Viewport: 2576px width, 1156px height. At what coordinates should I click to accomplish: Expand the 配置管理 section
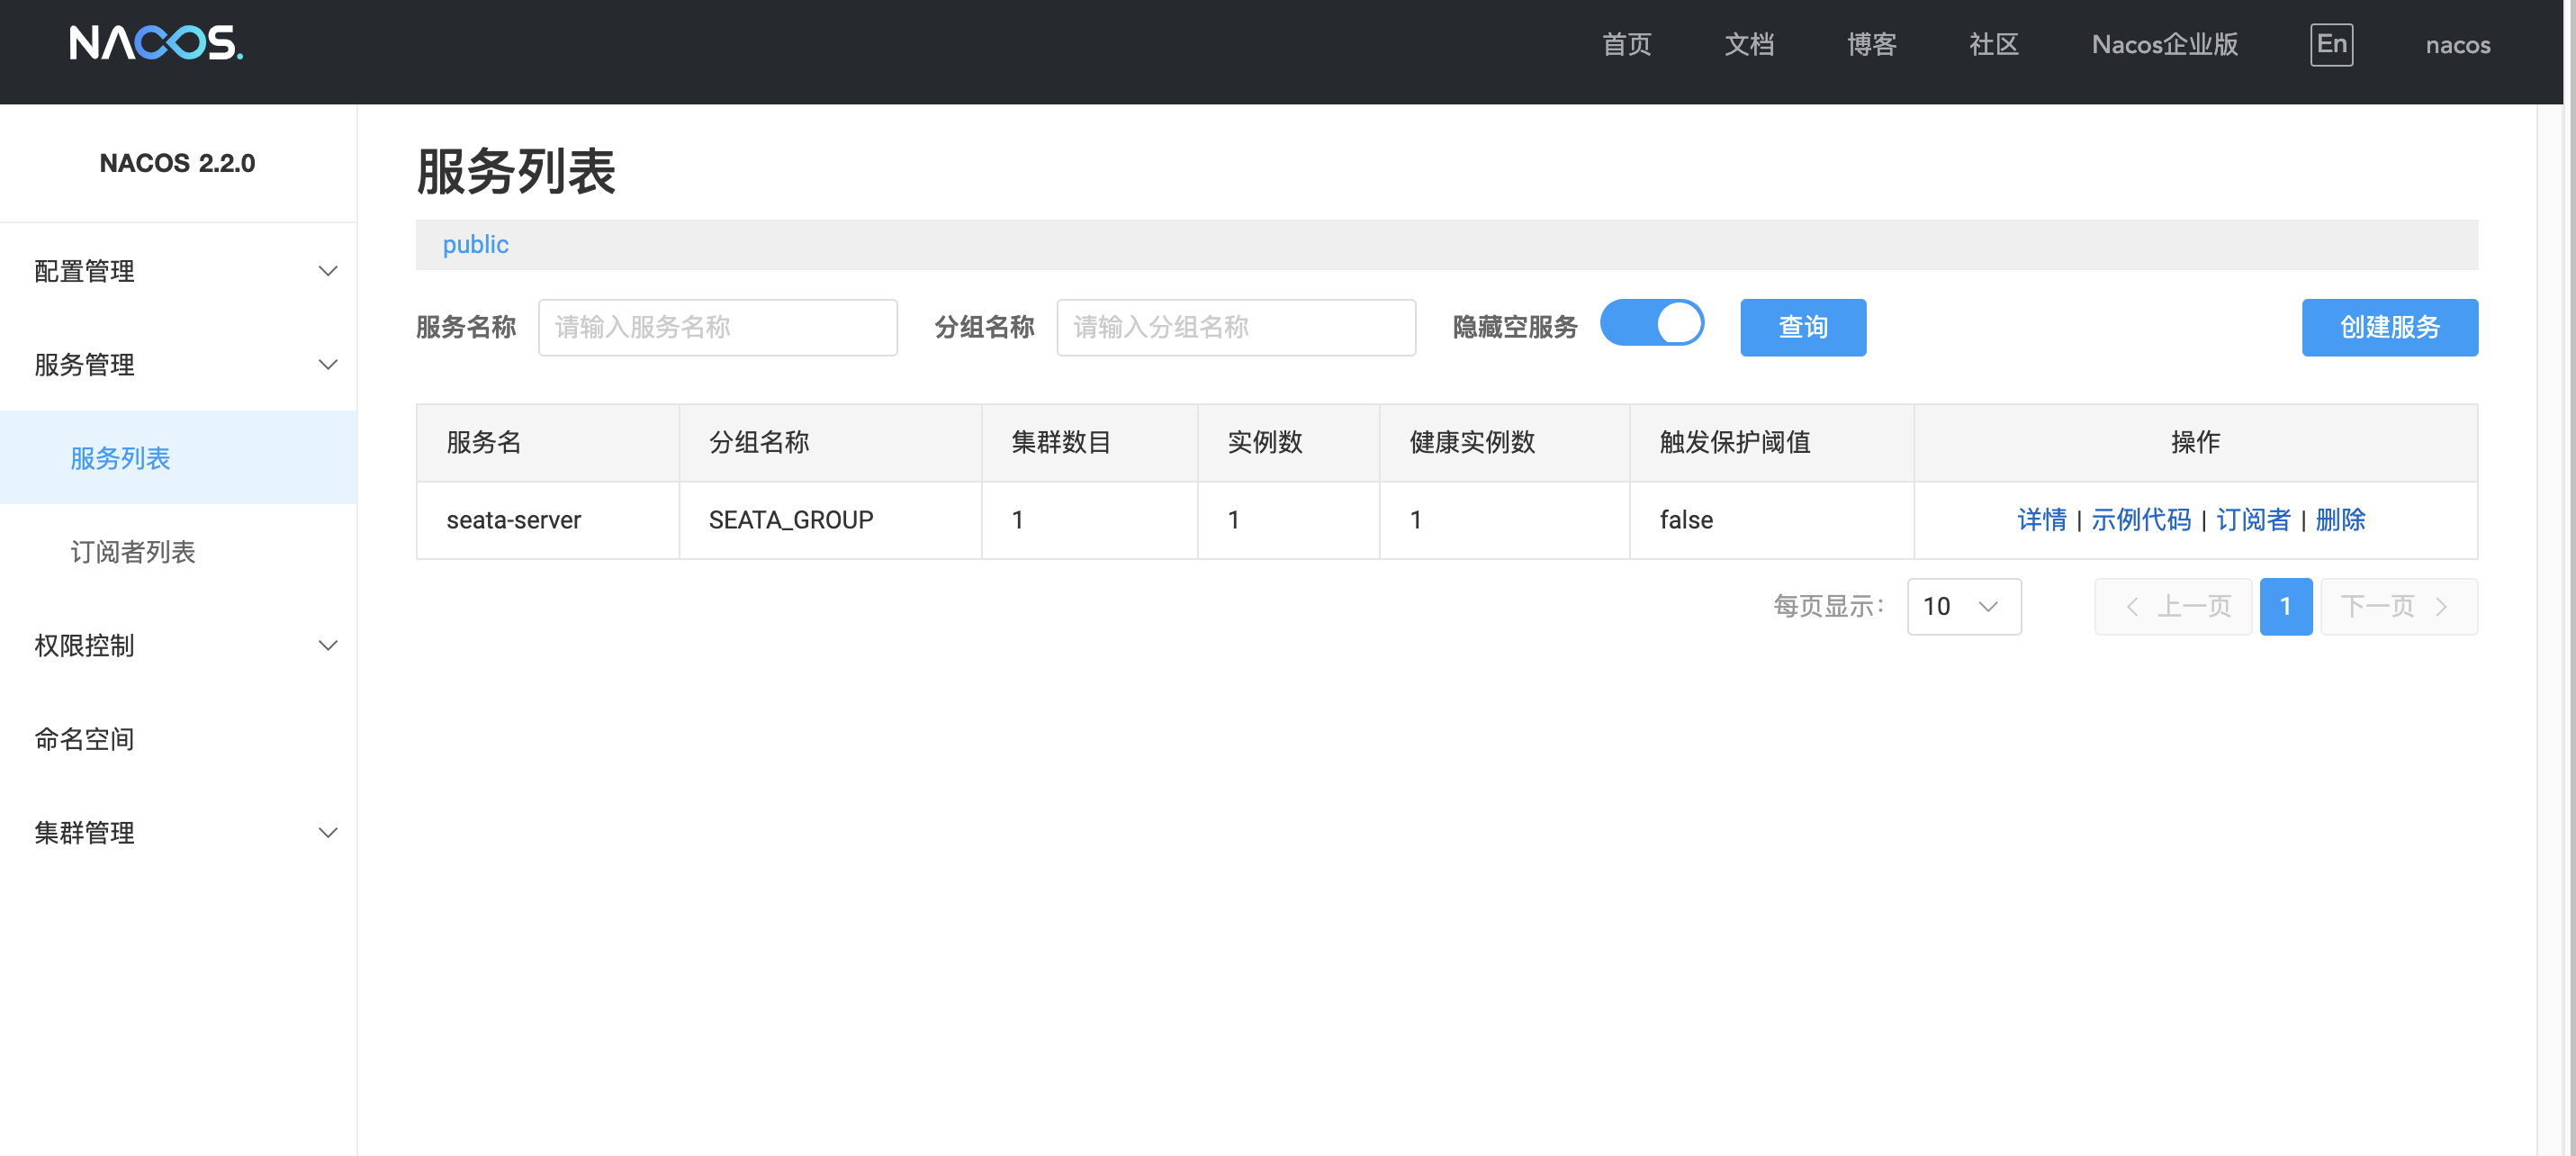[84, 271]
